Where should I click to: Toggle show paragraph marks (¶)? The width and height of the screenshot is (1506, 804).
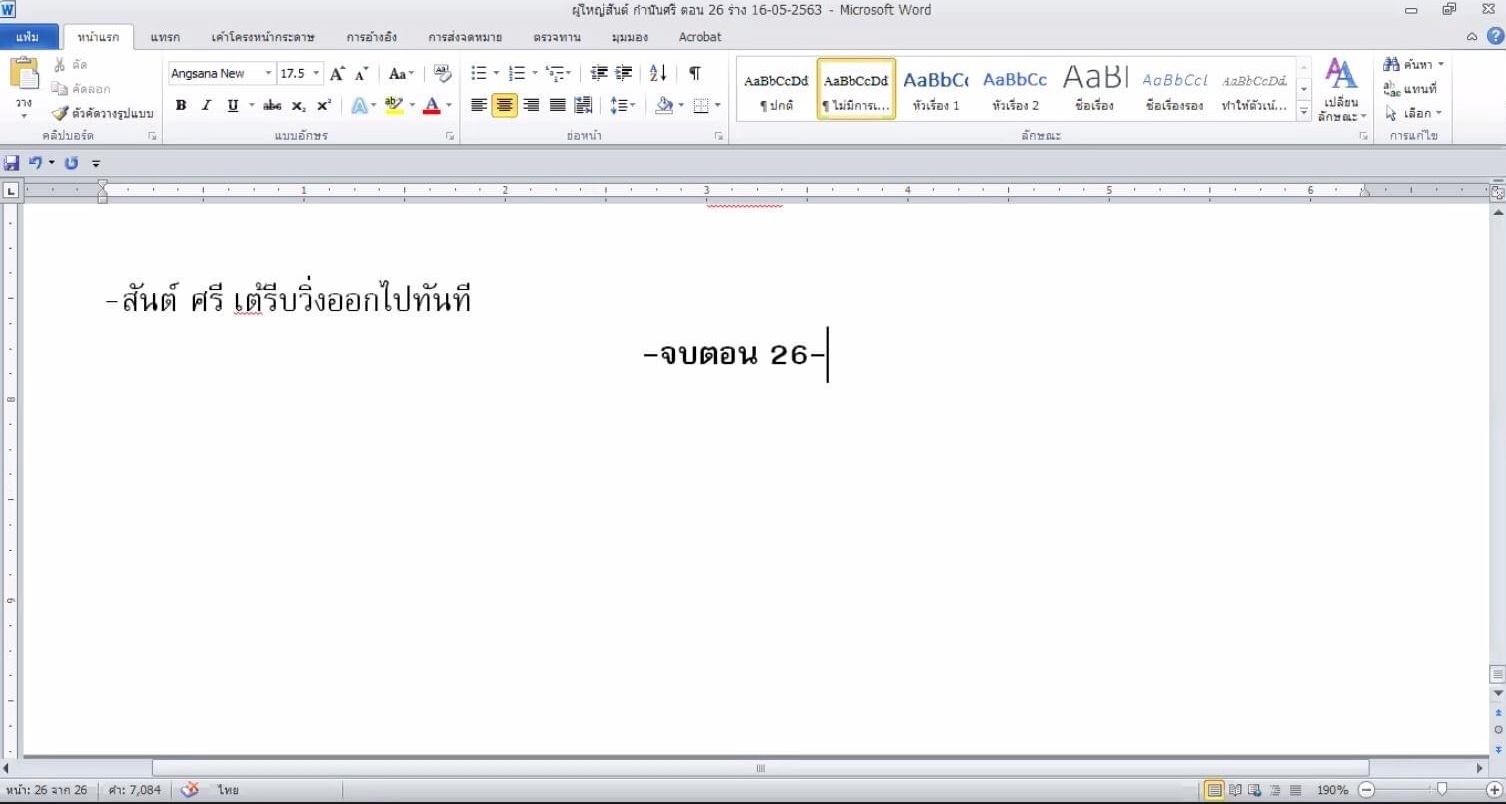pyautogui.click(x=695, y=74)
